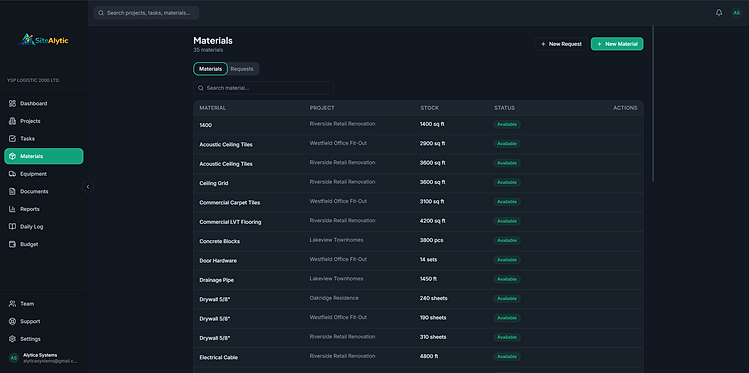Click the Settings gear icon

coord(12,339)
